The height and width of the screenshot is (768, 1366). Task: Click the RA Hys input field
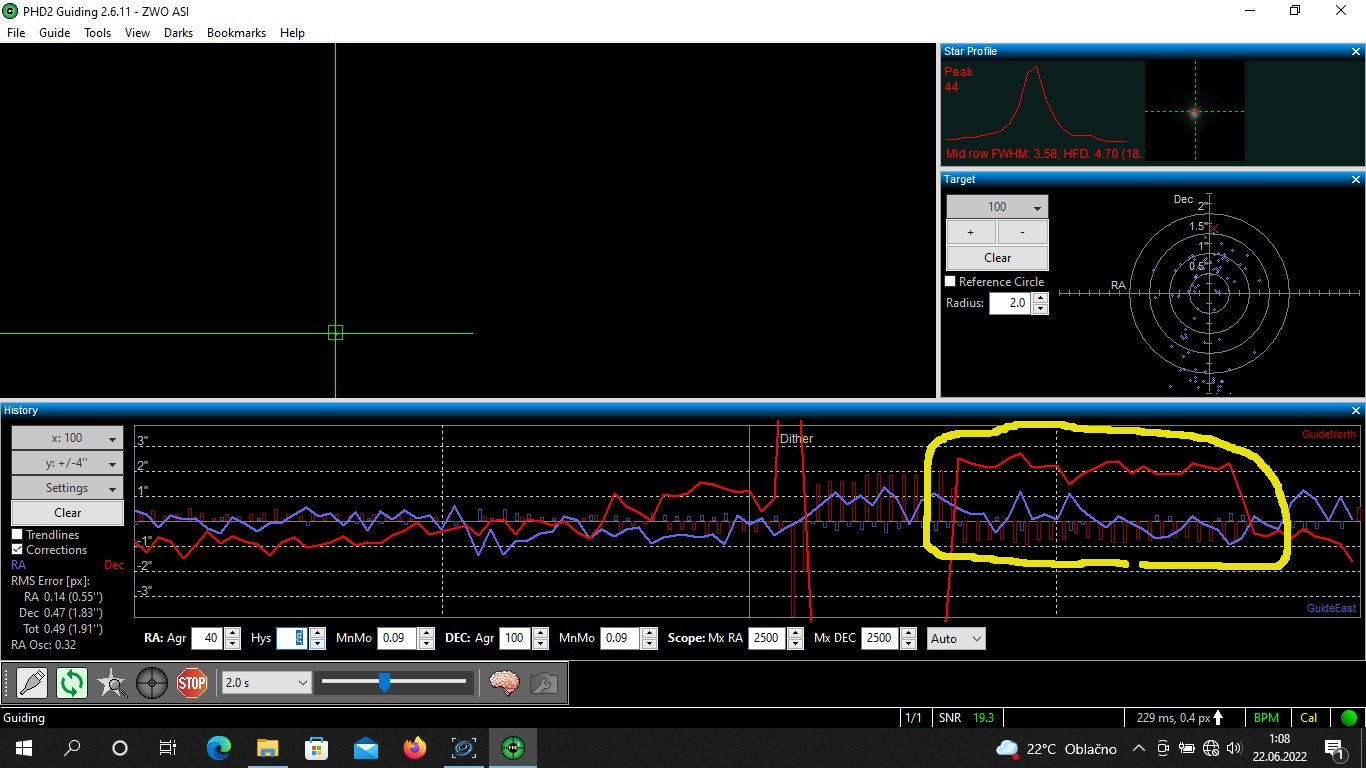click(x=292, y=638)
